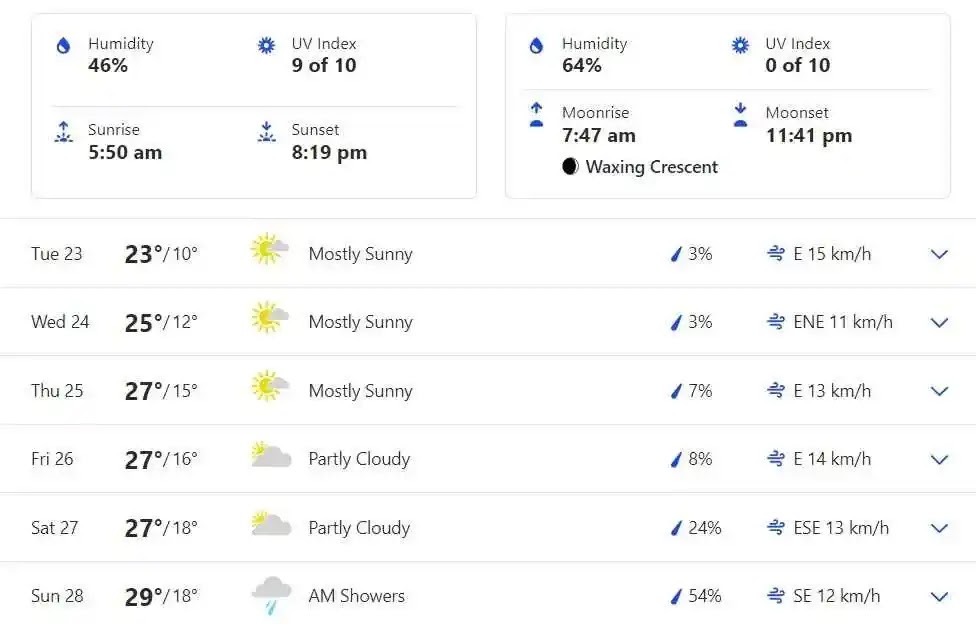Click the Waxing Crescent moon phase icon
The height and width of the screenshot is (624, 976).
pos(570,167)
